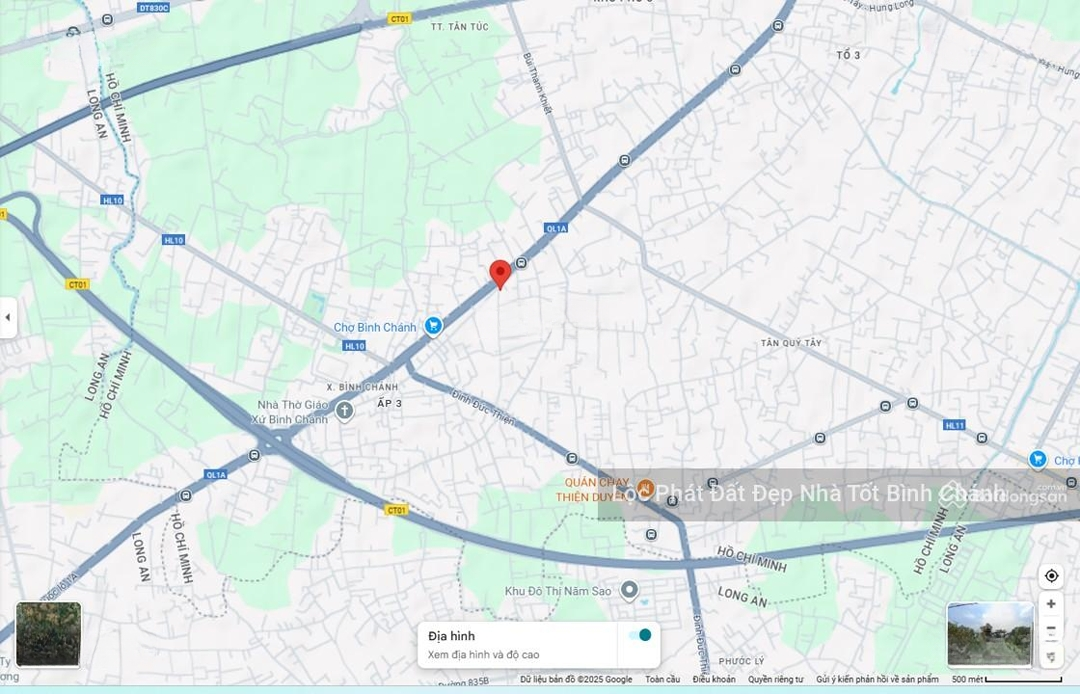Click the red location pin marker
The width and height of the screenshot is (1080, 694).
tap(500, 273)
